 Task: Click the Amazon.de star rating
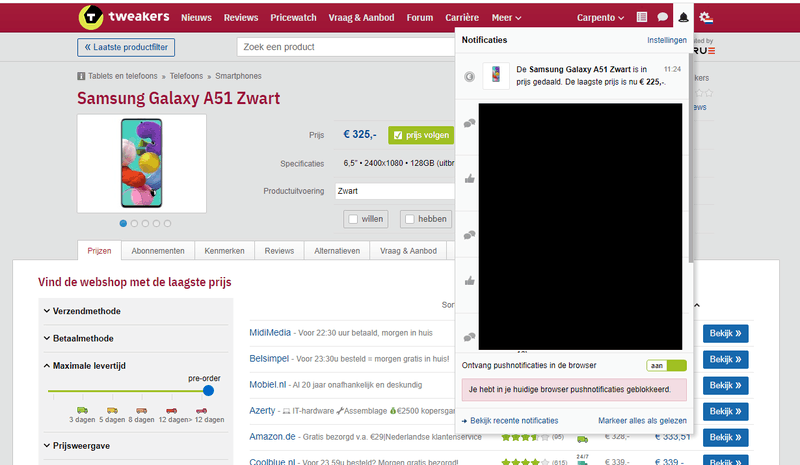click(x=526, y=437)
